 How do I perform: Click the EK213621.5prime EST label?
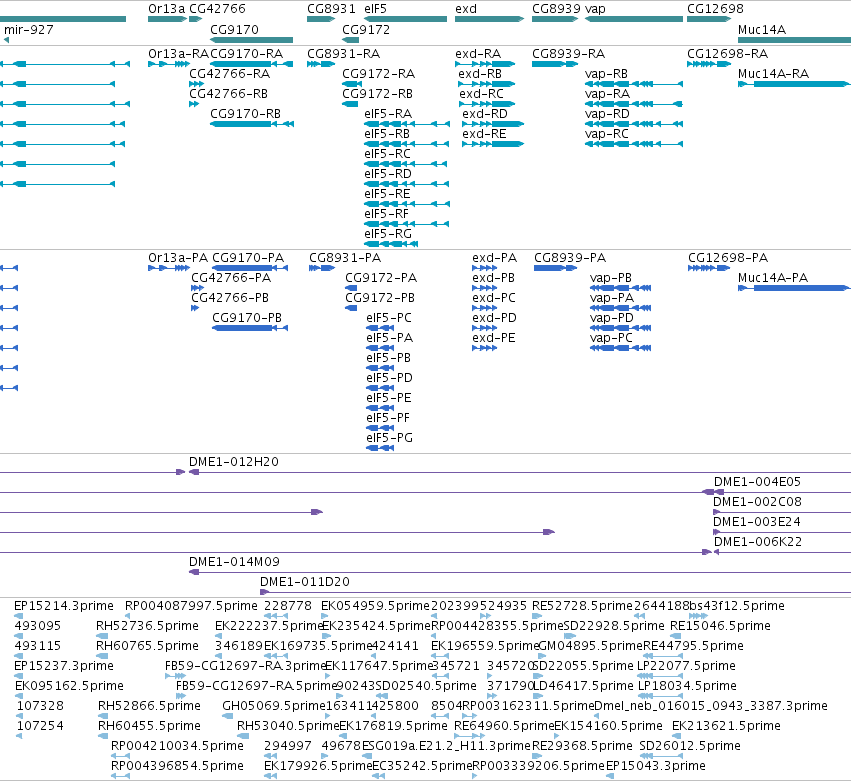pyautogui.click(x=726, y=726)
